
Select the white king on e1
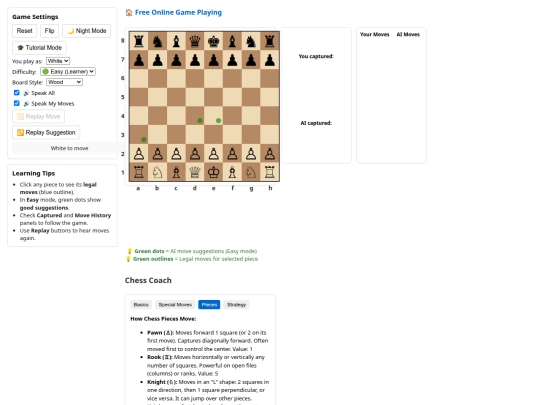(x=214, y=172)
